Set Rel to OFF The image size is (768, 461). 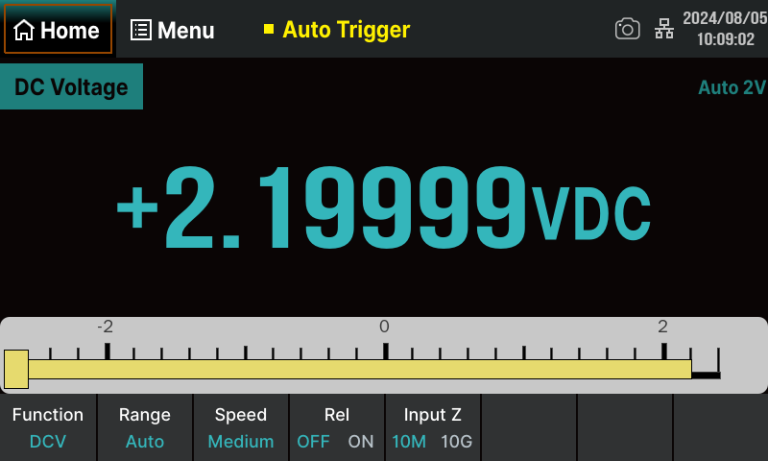click(x=313, y=441)
